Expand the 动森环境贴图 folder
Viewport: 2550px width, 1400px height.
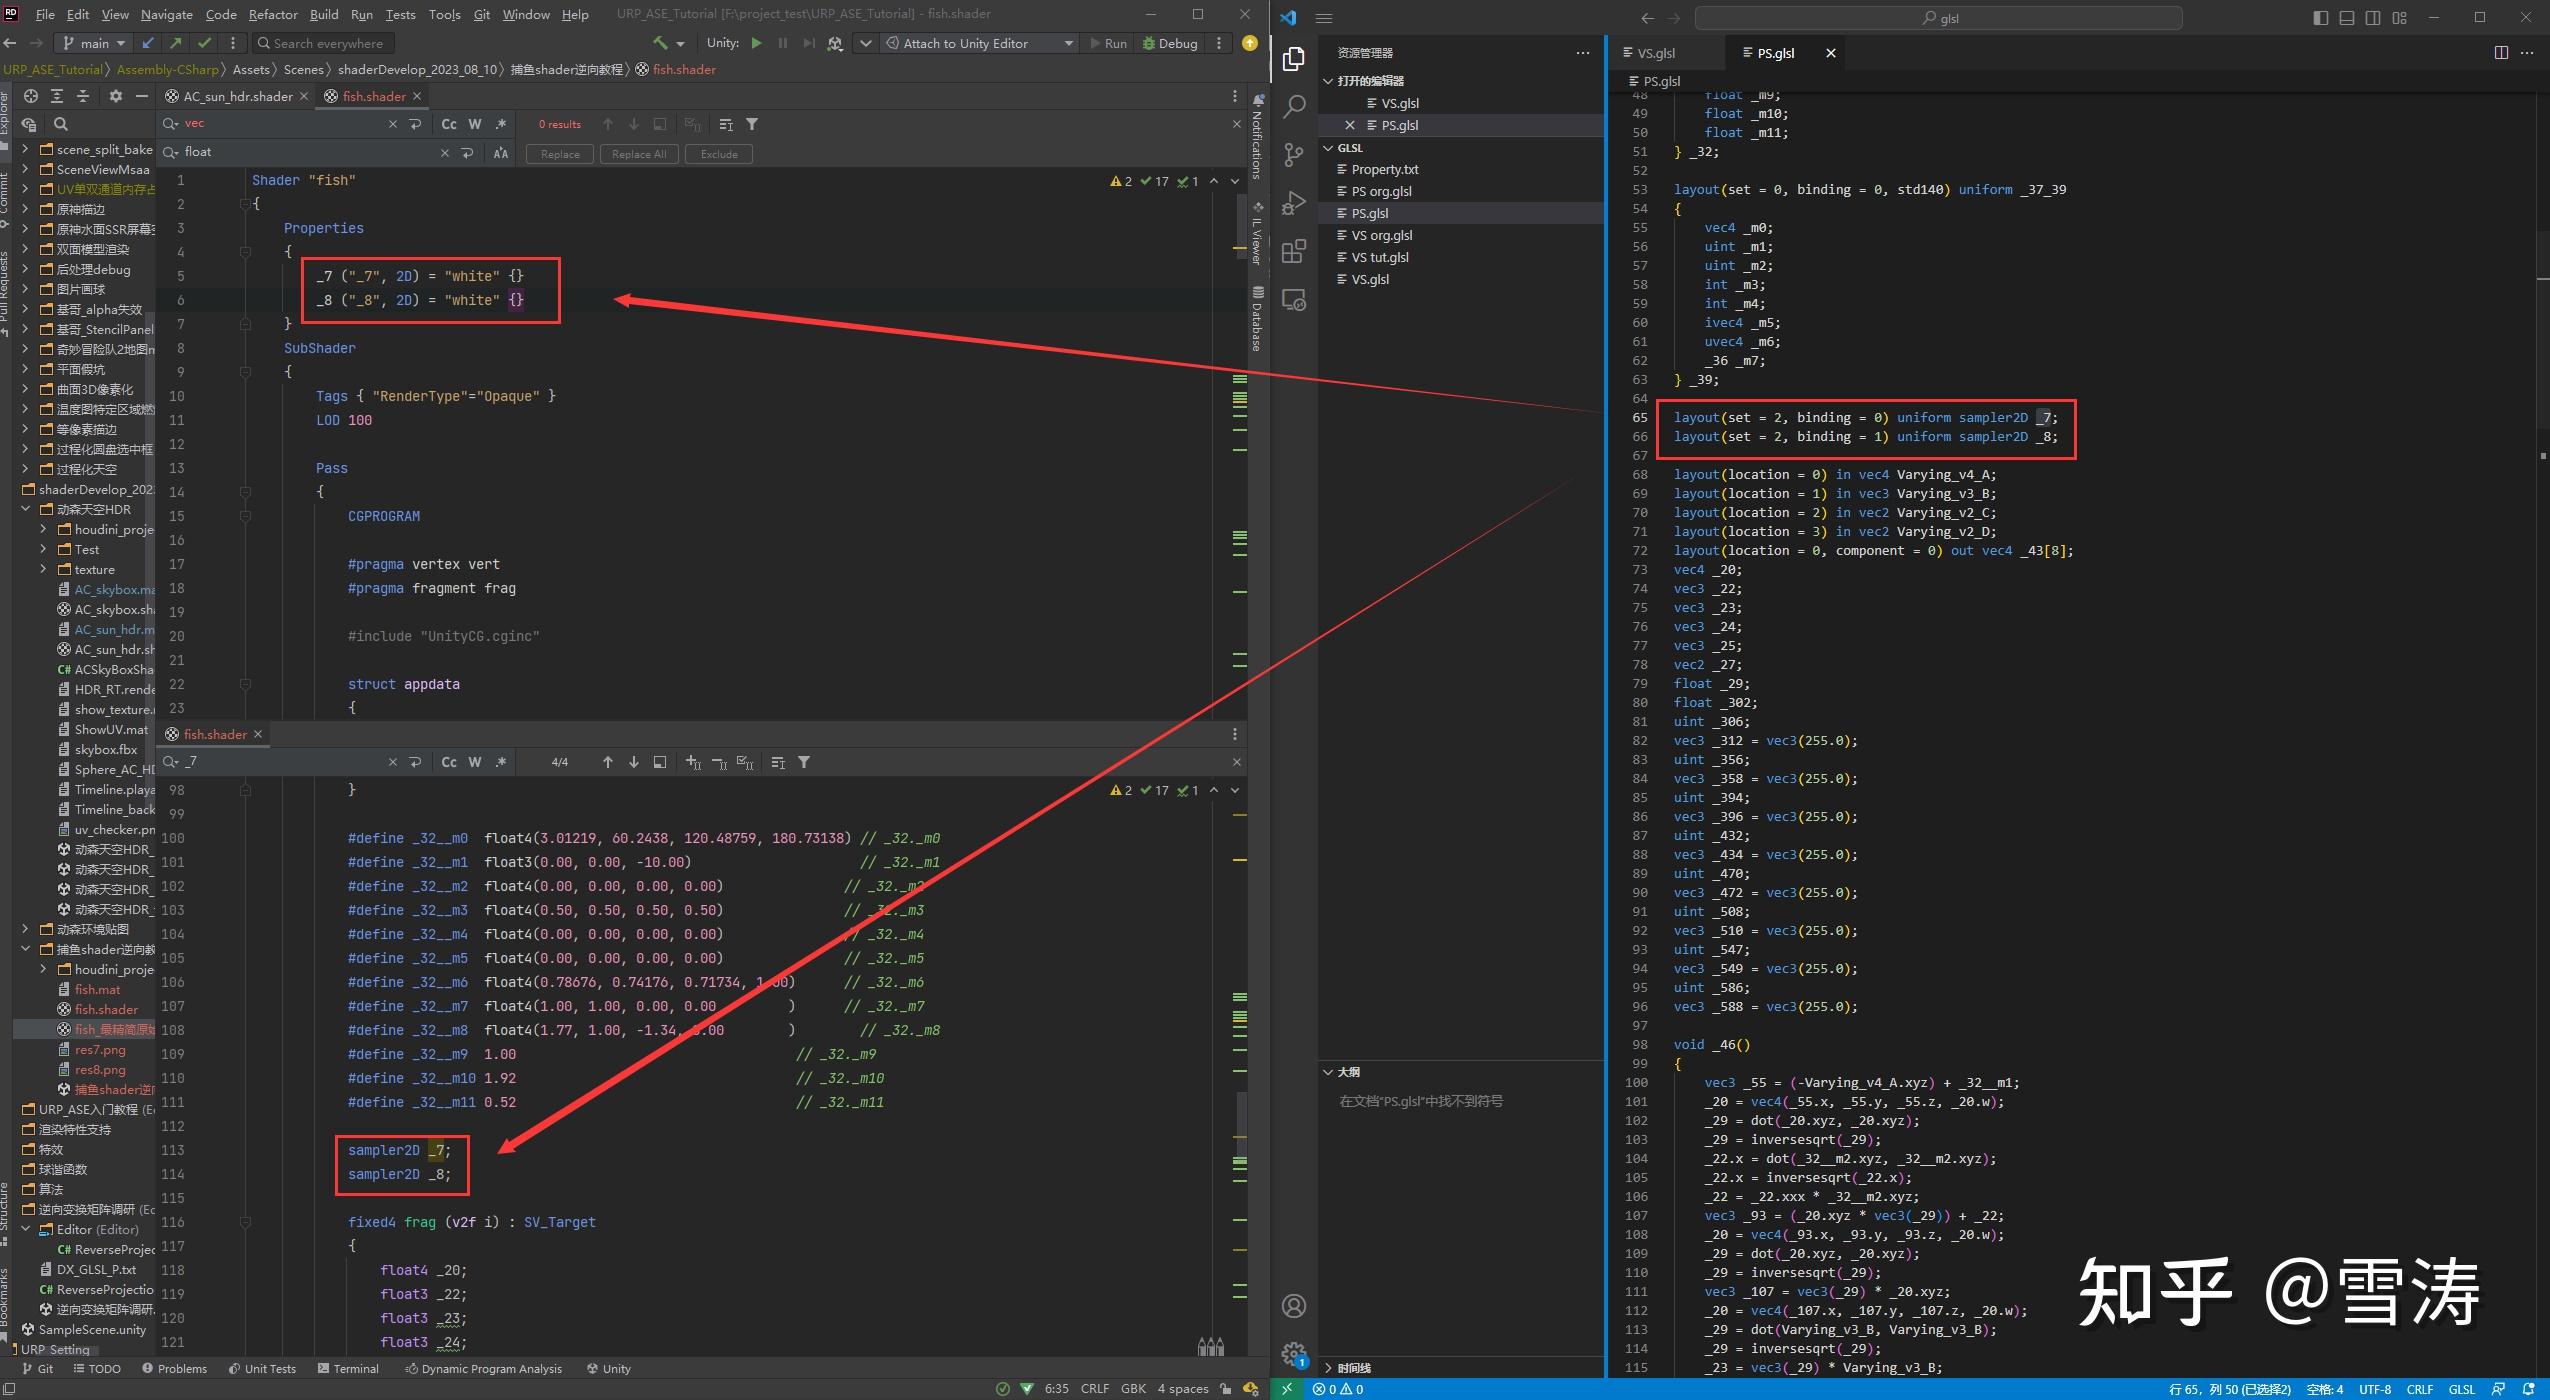[25, 929]
